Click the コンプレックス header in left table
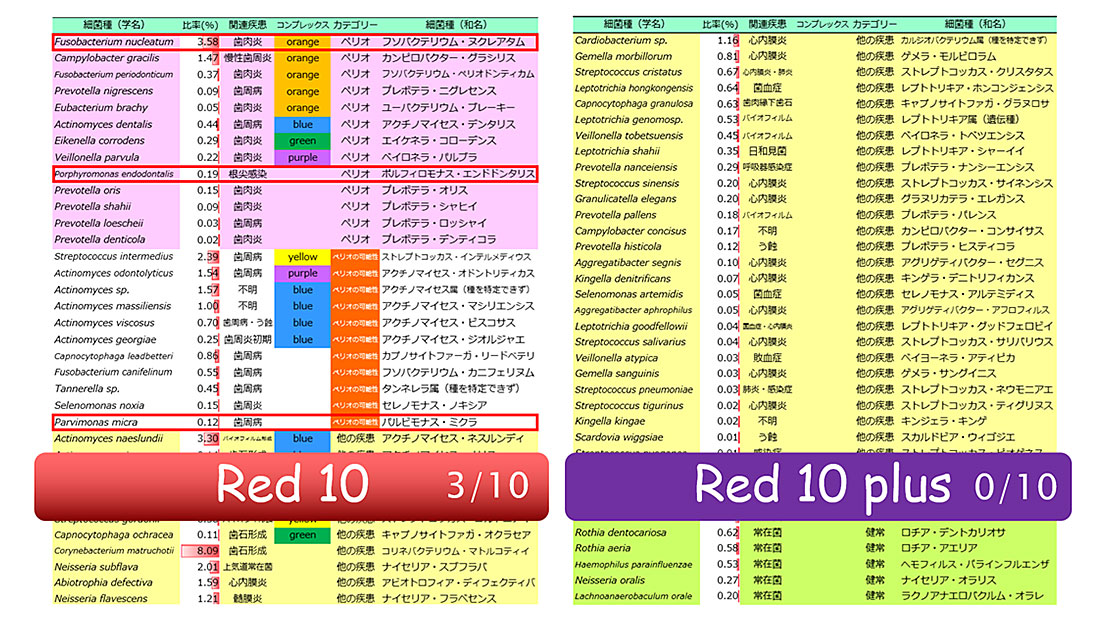The image size is (1110, 620). (x=302, y=25)
